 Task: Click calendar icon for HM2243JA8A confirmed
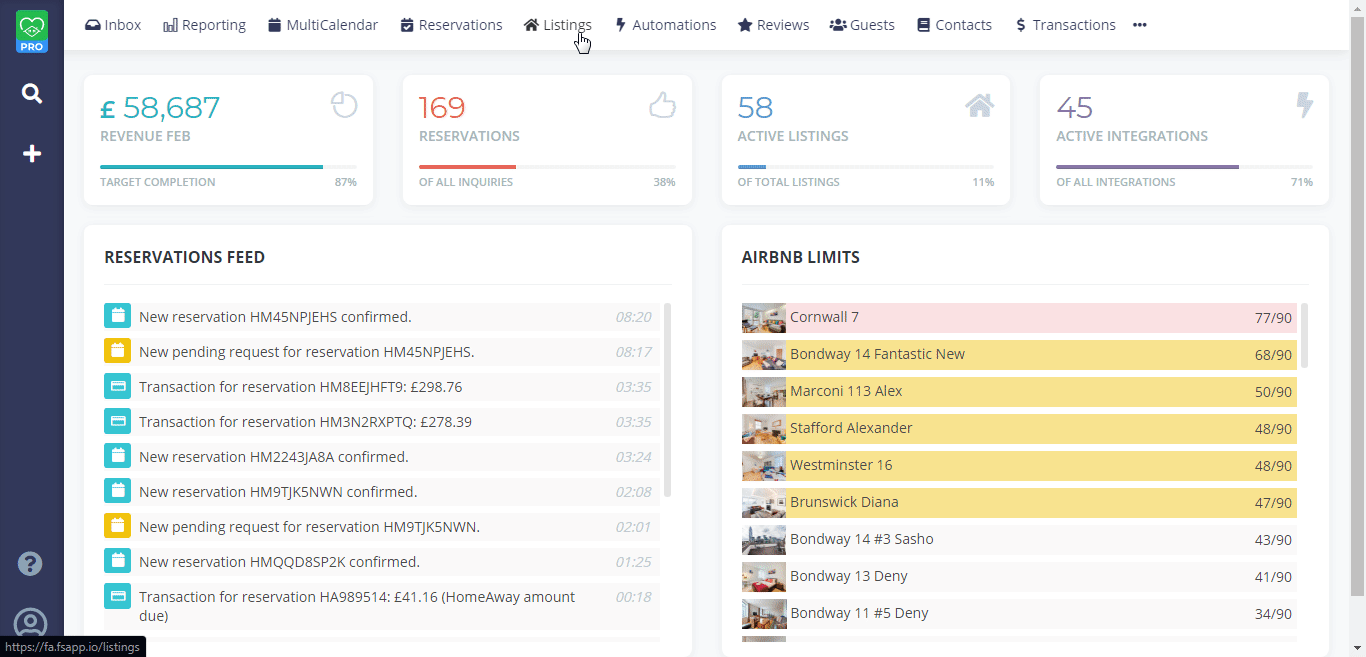117,456
